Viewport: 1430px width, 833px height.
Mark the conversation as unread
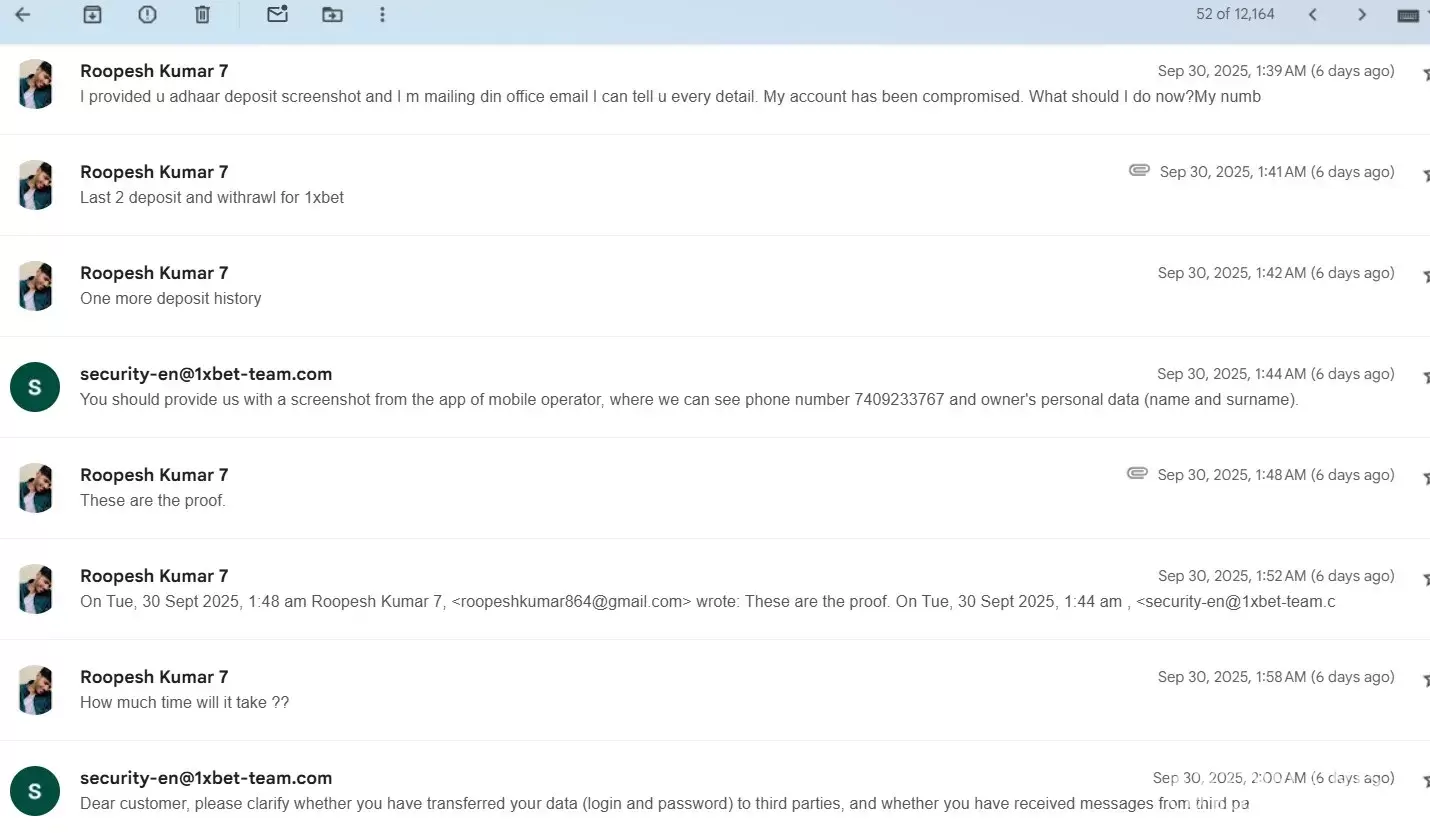click(277, 15)
